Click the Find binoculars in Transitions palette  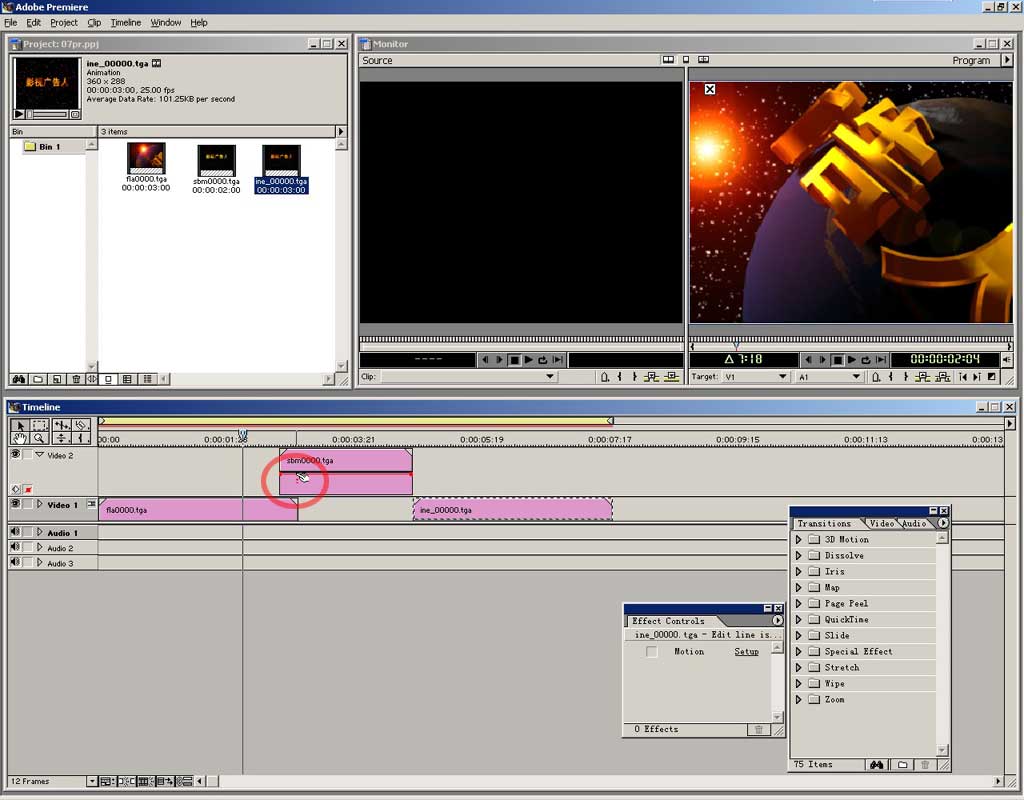pyautogui.click(x=876, y=765)
